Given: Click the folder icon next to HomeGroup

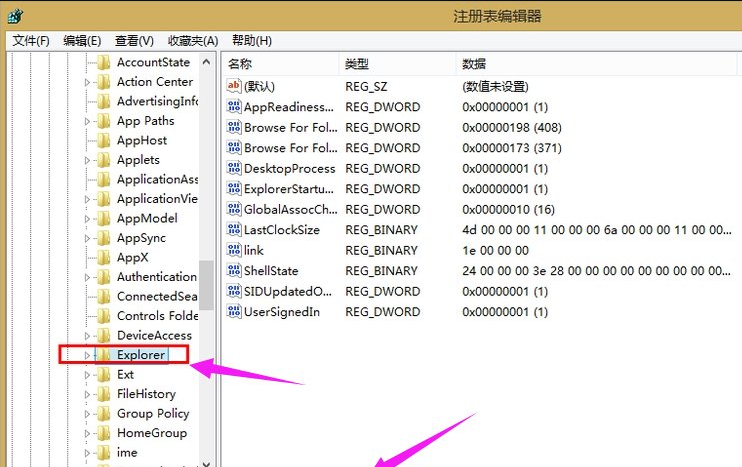Looking at the screenshot, I should pos(103,433).
